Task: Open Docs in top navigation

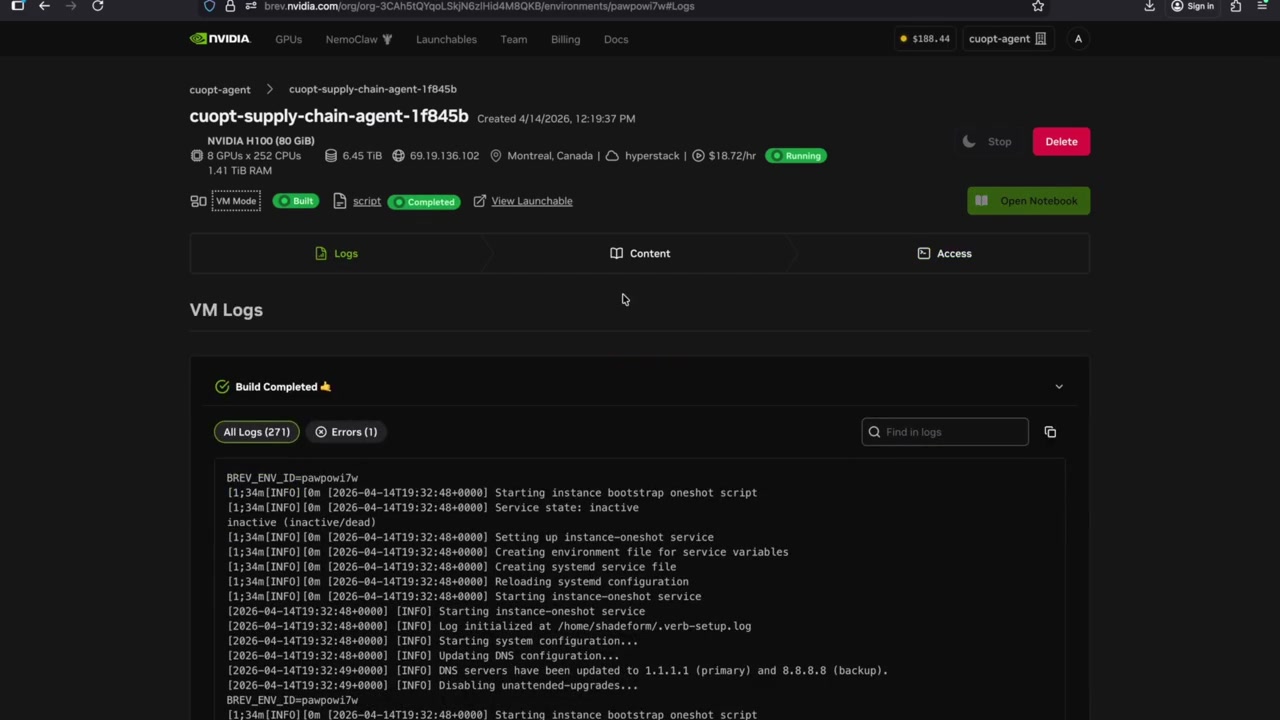Action: click(x=616, y=39)
